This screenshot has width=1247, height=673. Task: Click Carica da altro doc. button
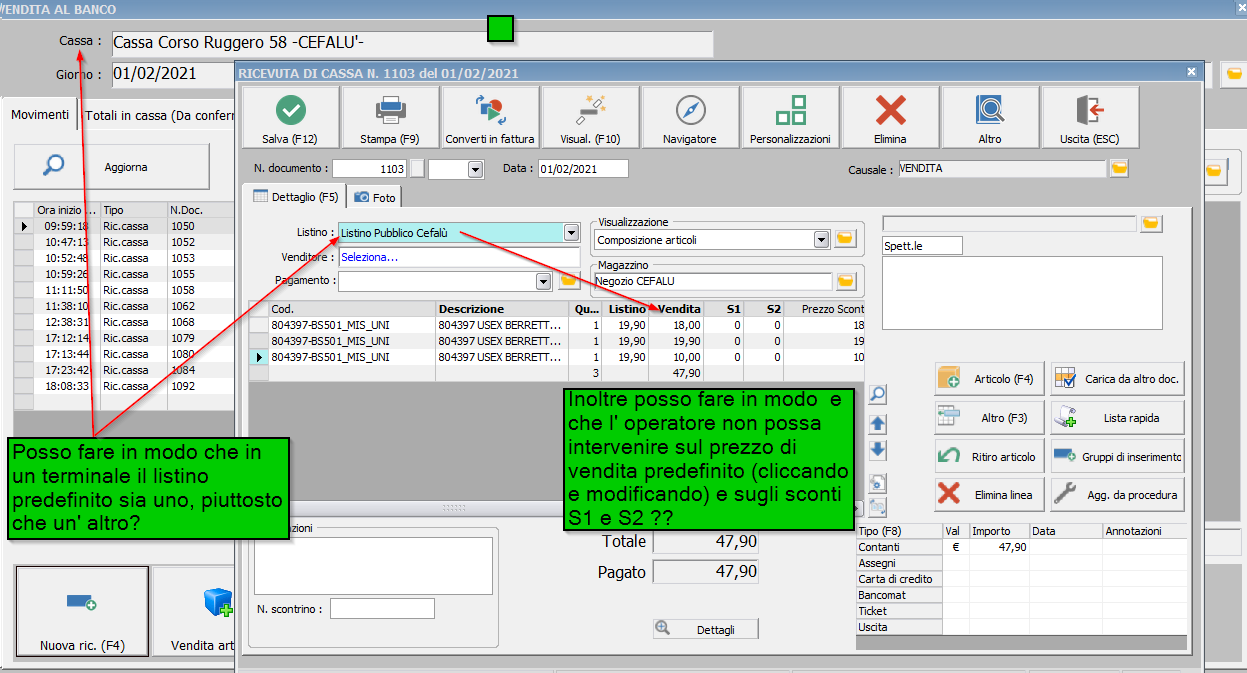point(1118,379)
